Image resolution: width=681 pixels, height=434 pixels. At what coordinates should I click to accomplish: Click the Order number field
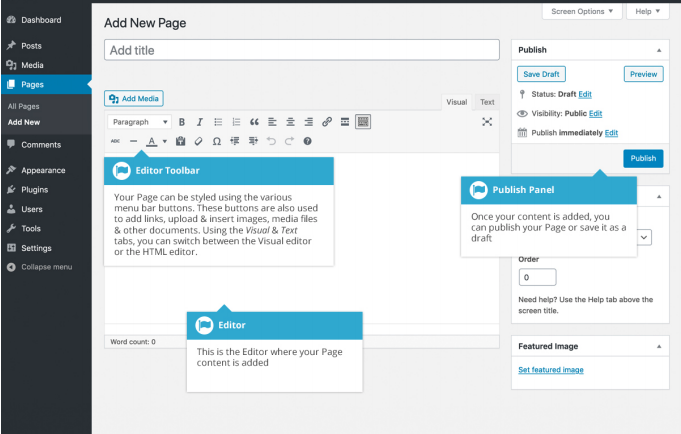537,277
